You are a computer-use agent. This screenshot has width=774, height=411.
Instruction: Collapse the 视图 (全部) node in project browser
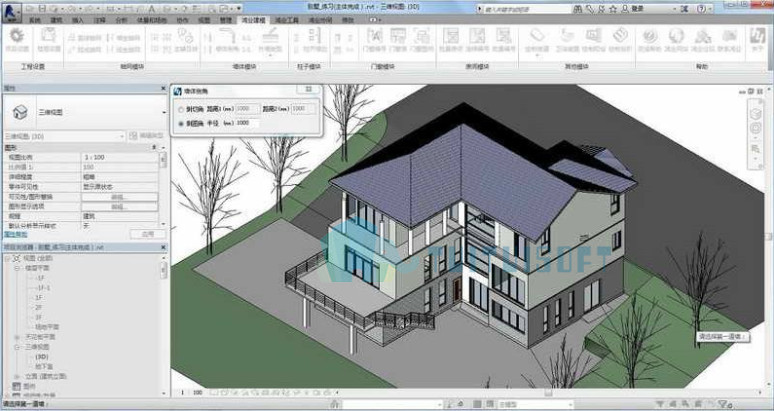coord(7,258)
